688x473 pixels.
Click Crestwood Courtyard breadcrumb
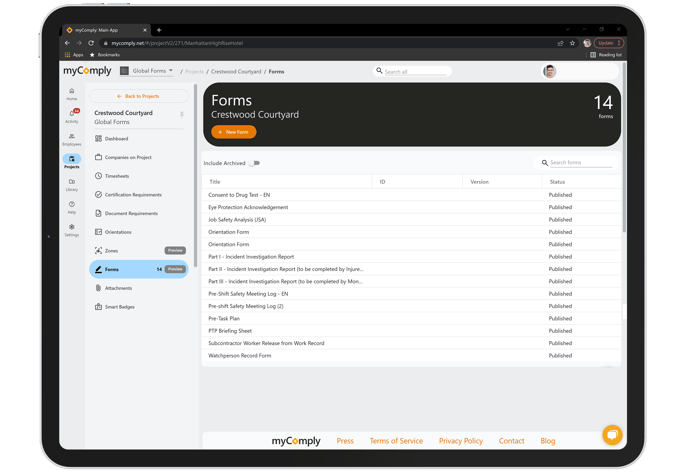point(236,72)
